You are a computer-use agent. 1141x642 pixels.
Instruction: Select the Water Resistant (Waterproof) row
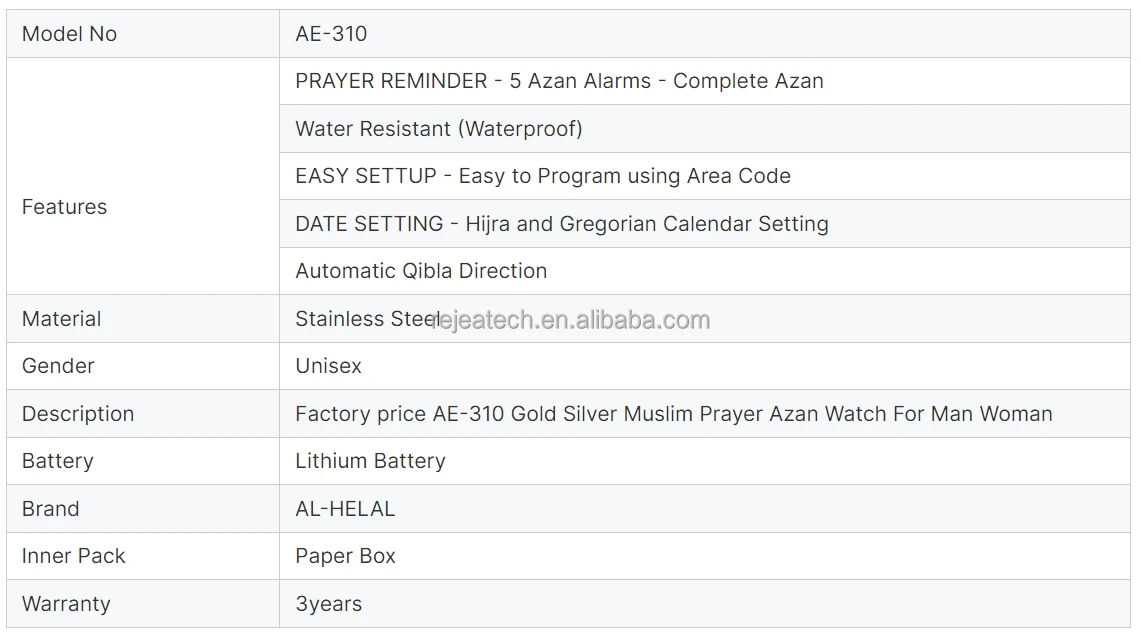tap(704, 129)
